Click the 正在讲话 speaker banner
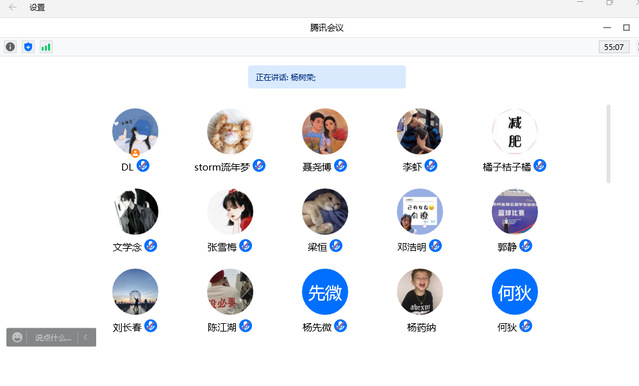The image size is (639, 386). [327, 77]
